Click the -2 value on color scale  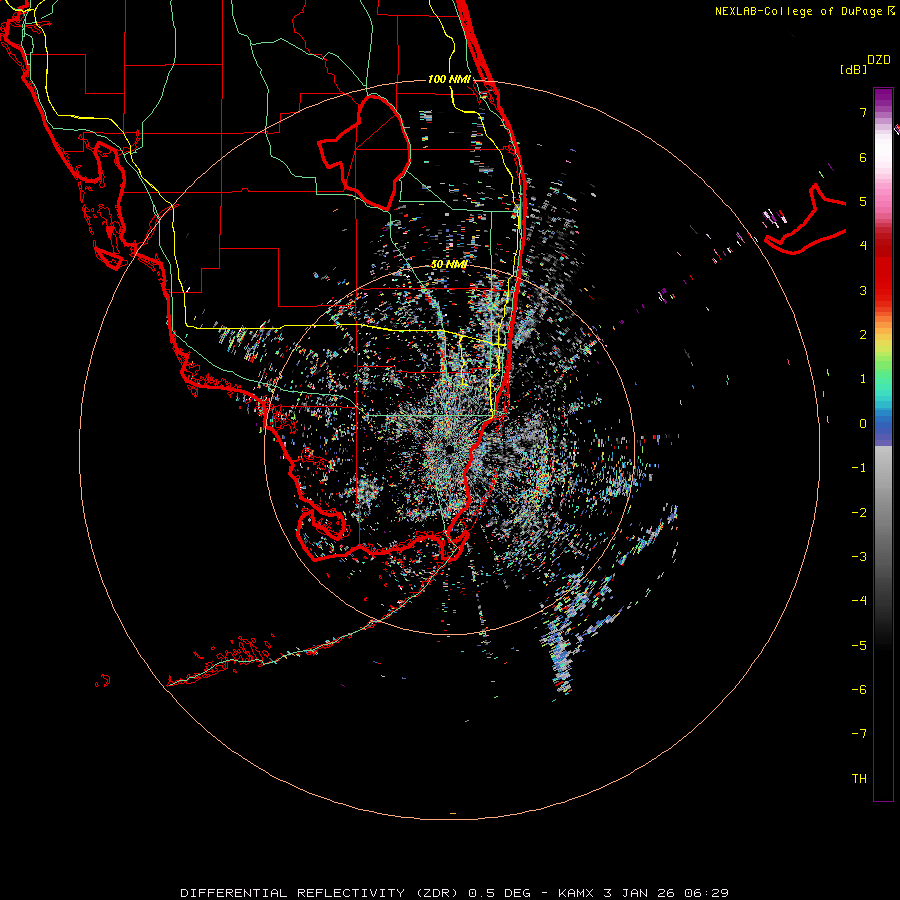[x=859, y=513]
